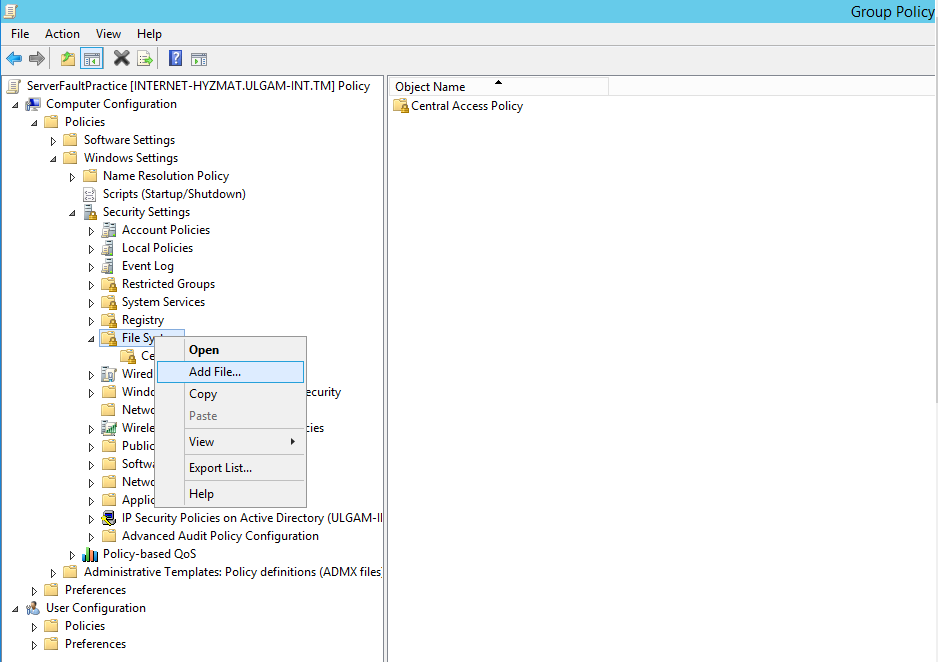This screenshot has width=938, height=662.
Task: Click the Policy-based QoS chart icon
Action: pyautogui.click(x=90, y=554)
